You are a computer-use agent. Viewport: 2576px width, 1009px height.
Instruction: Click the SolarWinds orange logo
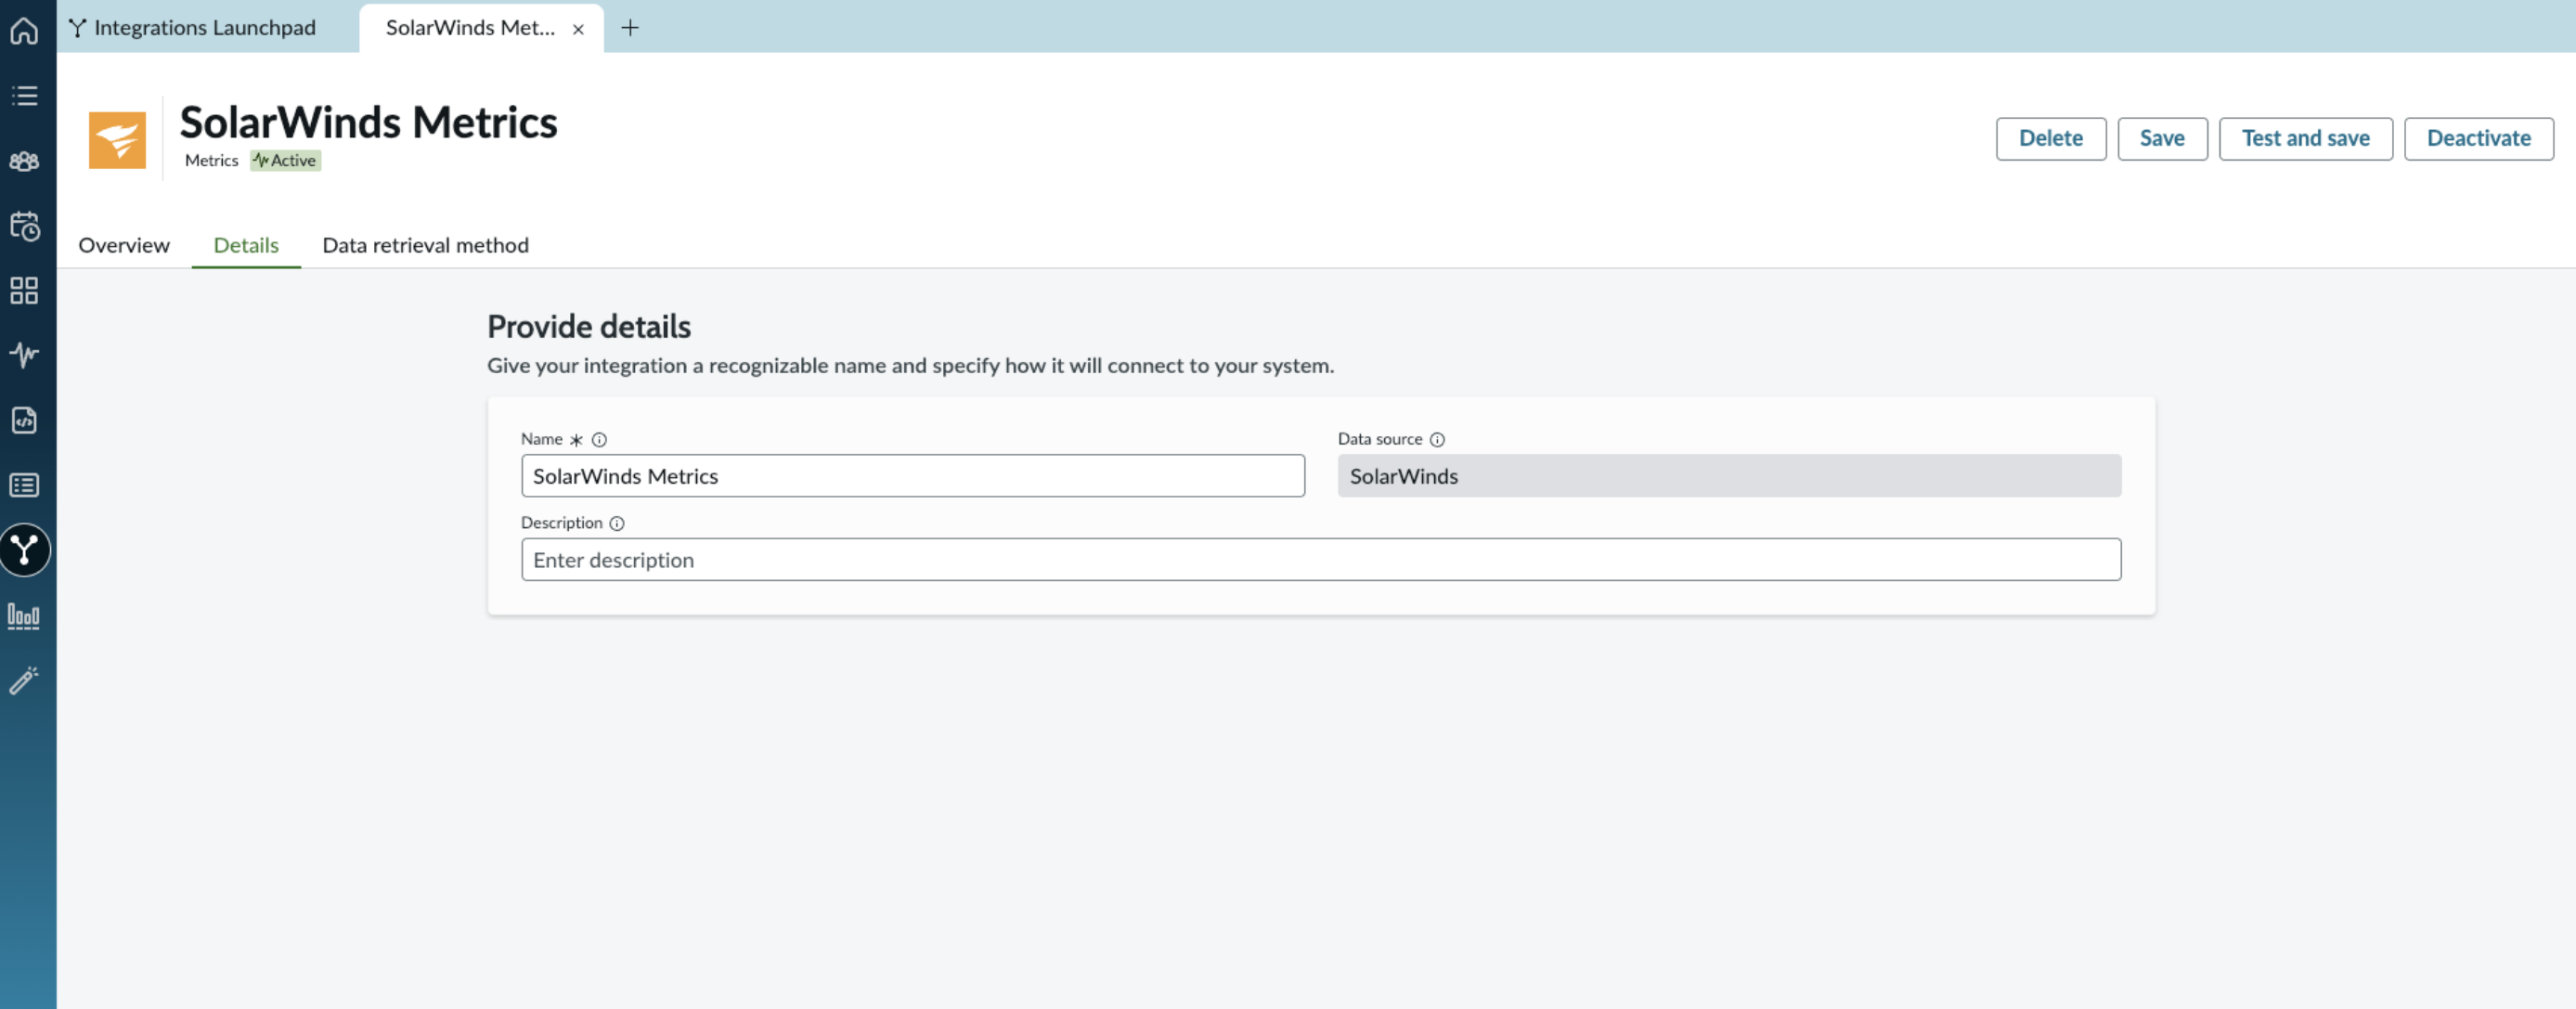(117, 140)
